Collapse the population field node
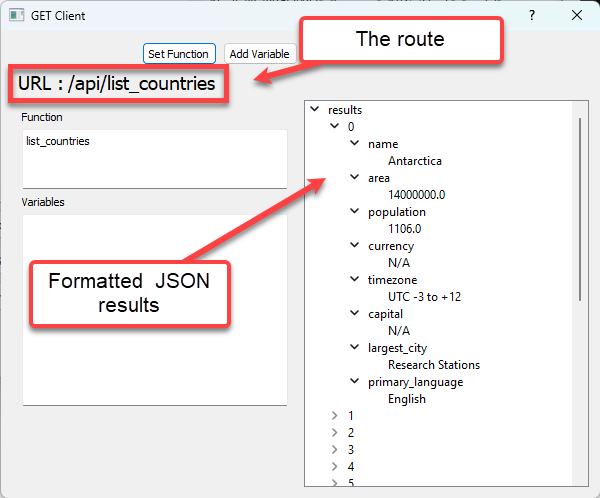Image resolution: width=600 pixels, height=498 pixels. pyautogui.click(x=354, y=212)
